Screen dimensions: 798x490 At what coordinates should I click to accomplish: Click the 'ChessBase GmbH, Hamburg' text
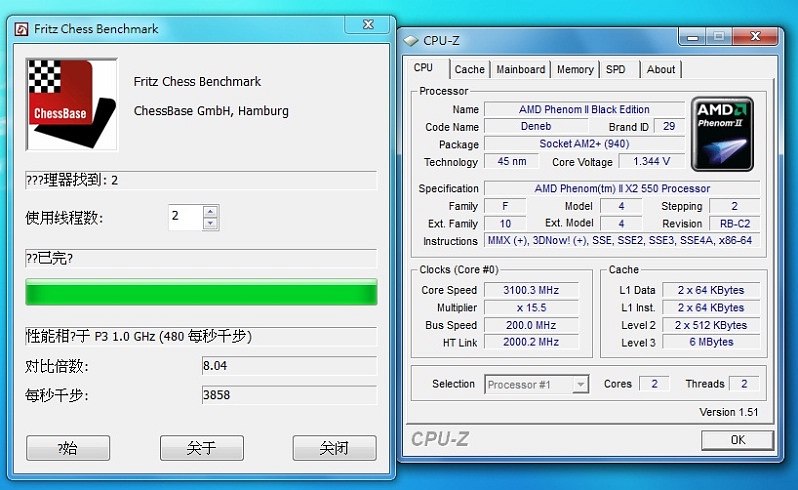[x=211, y=111]
